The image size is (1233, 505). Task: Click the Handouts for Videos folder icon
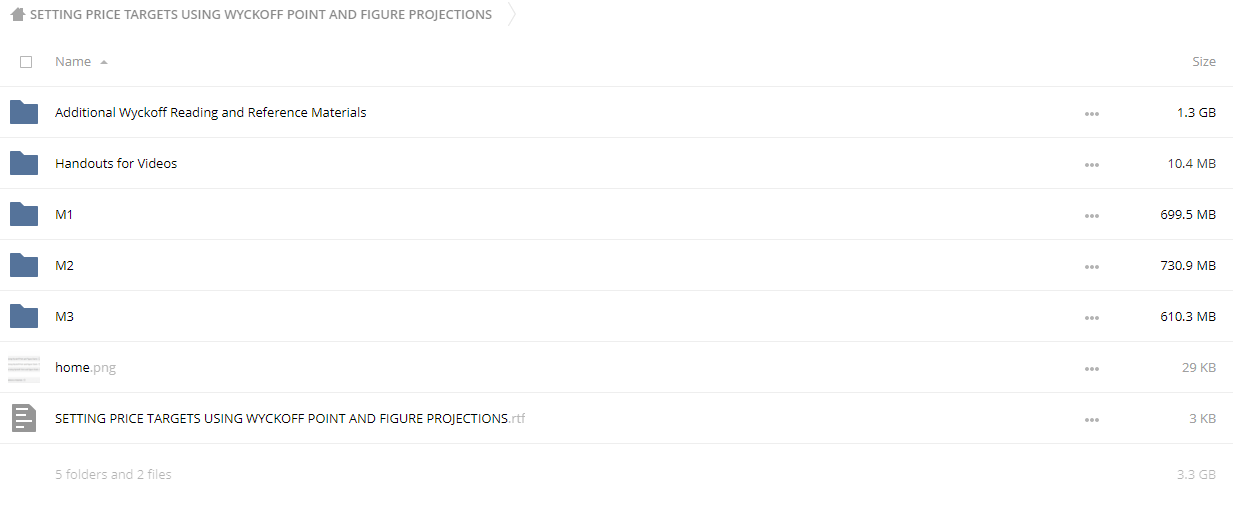[24, 163]
